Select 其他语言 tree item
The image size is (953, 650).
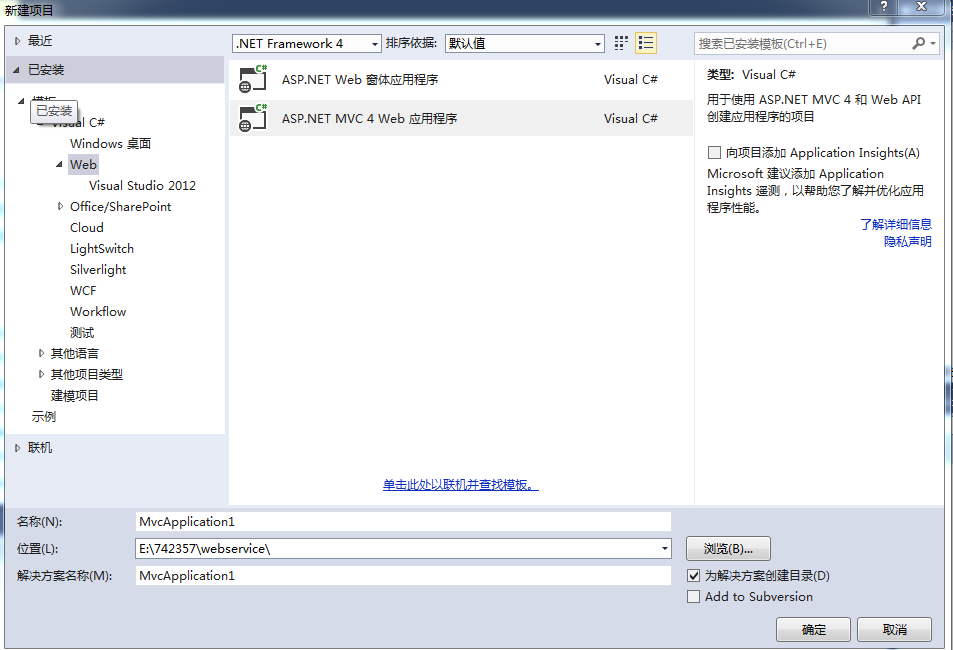click(x=74, y=353)
